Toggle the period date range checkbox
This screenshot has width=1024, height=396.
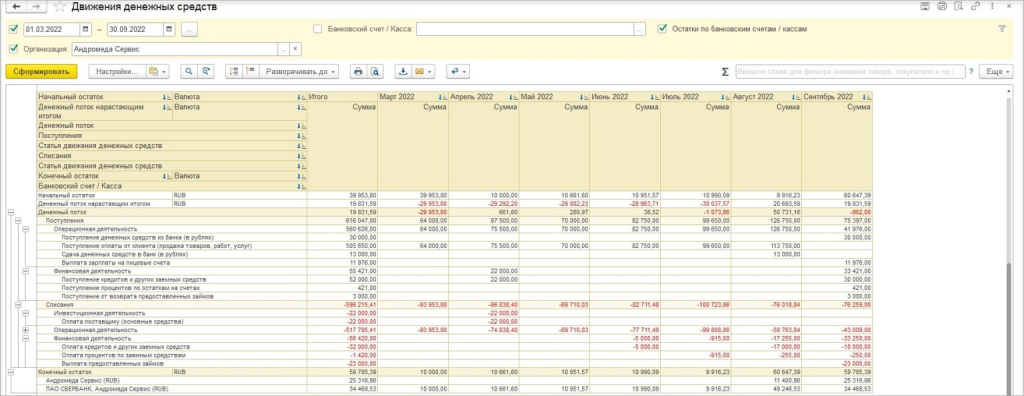14,29
